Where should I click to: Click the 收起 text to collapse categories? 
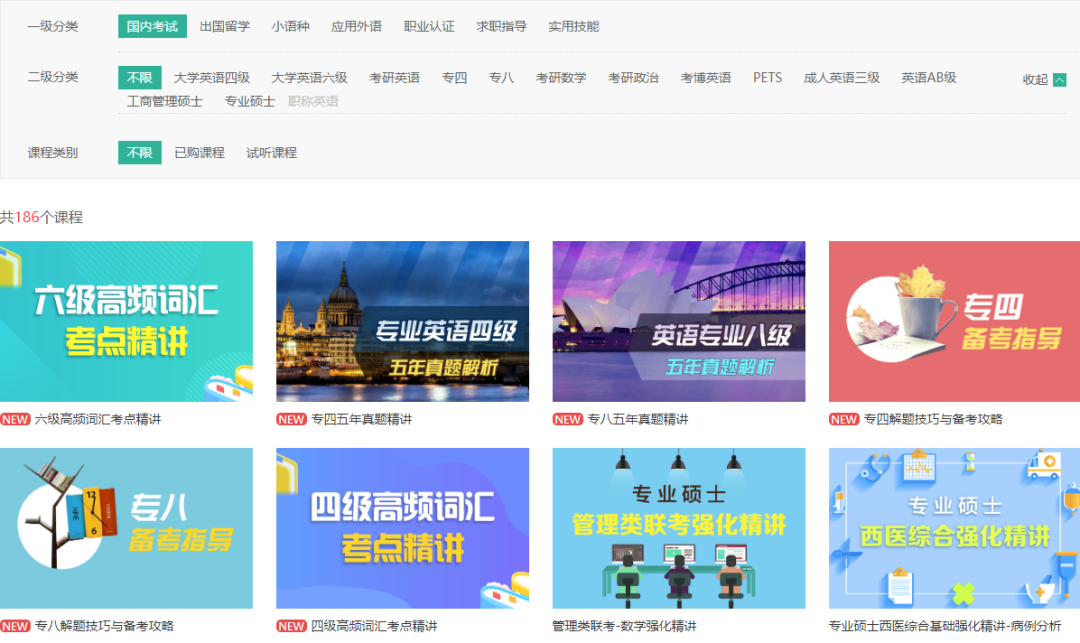pos(1035,80)
